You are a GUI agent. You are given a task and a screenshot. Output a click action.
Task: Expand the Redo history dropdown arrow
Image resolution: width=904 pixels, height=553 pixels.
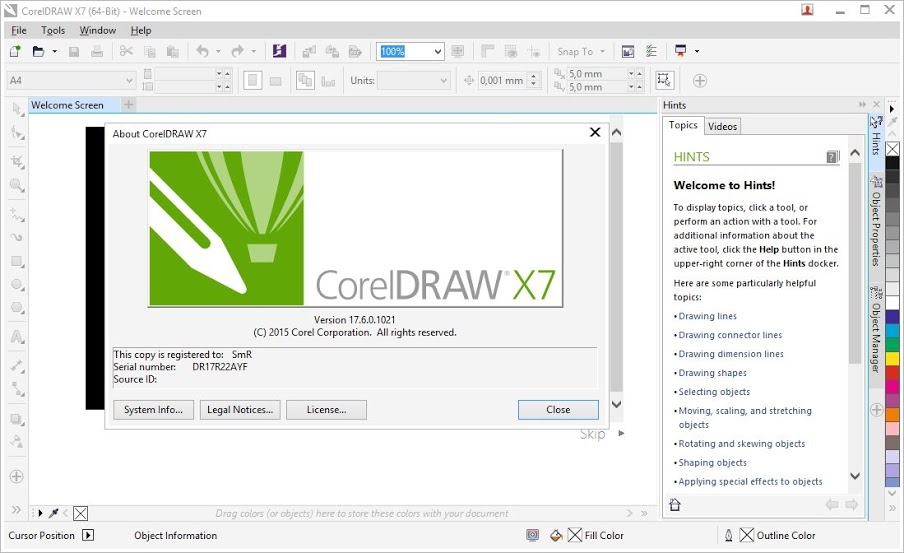[253, 51]
